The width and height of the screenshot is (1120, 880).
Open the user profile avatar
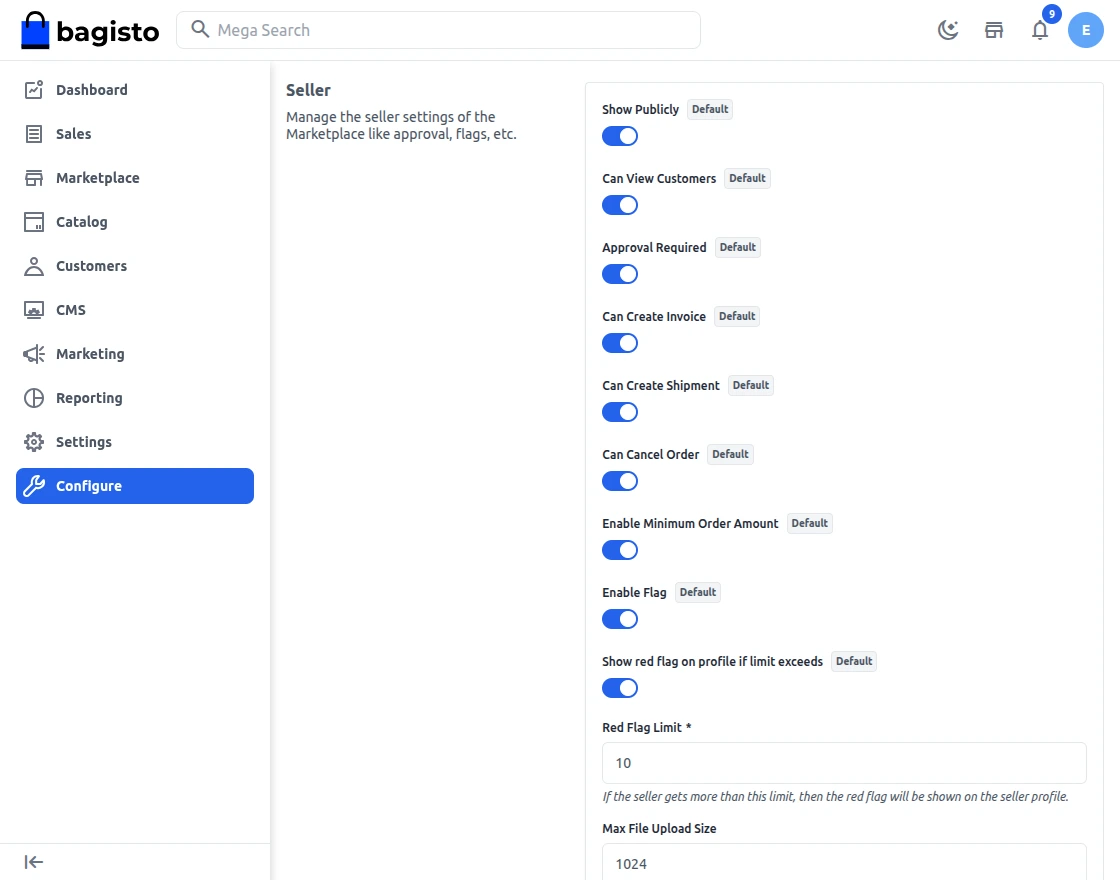1086,30
